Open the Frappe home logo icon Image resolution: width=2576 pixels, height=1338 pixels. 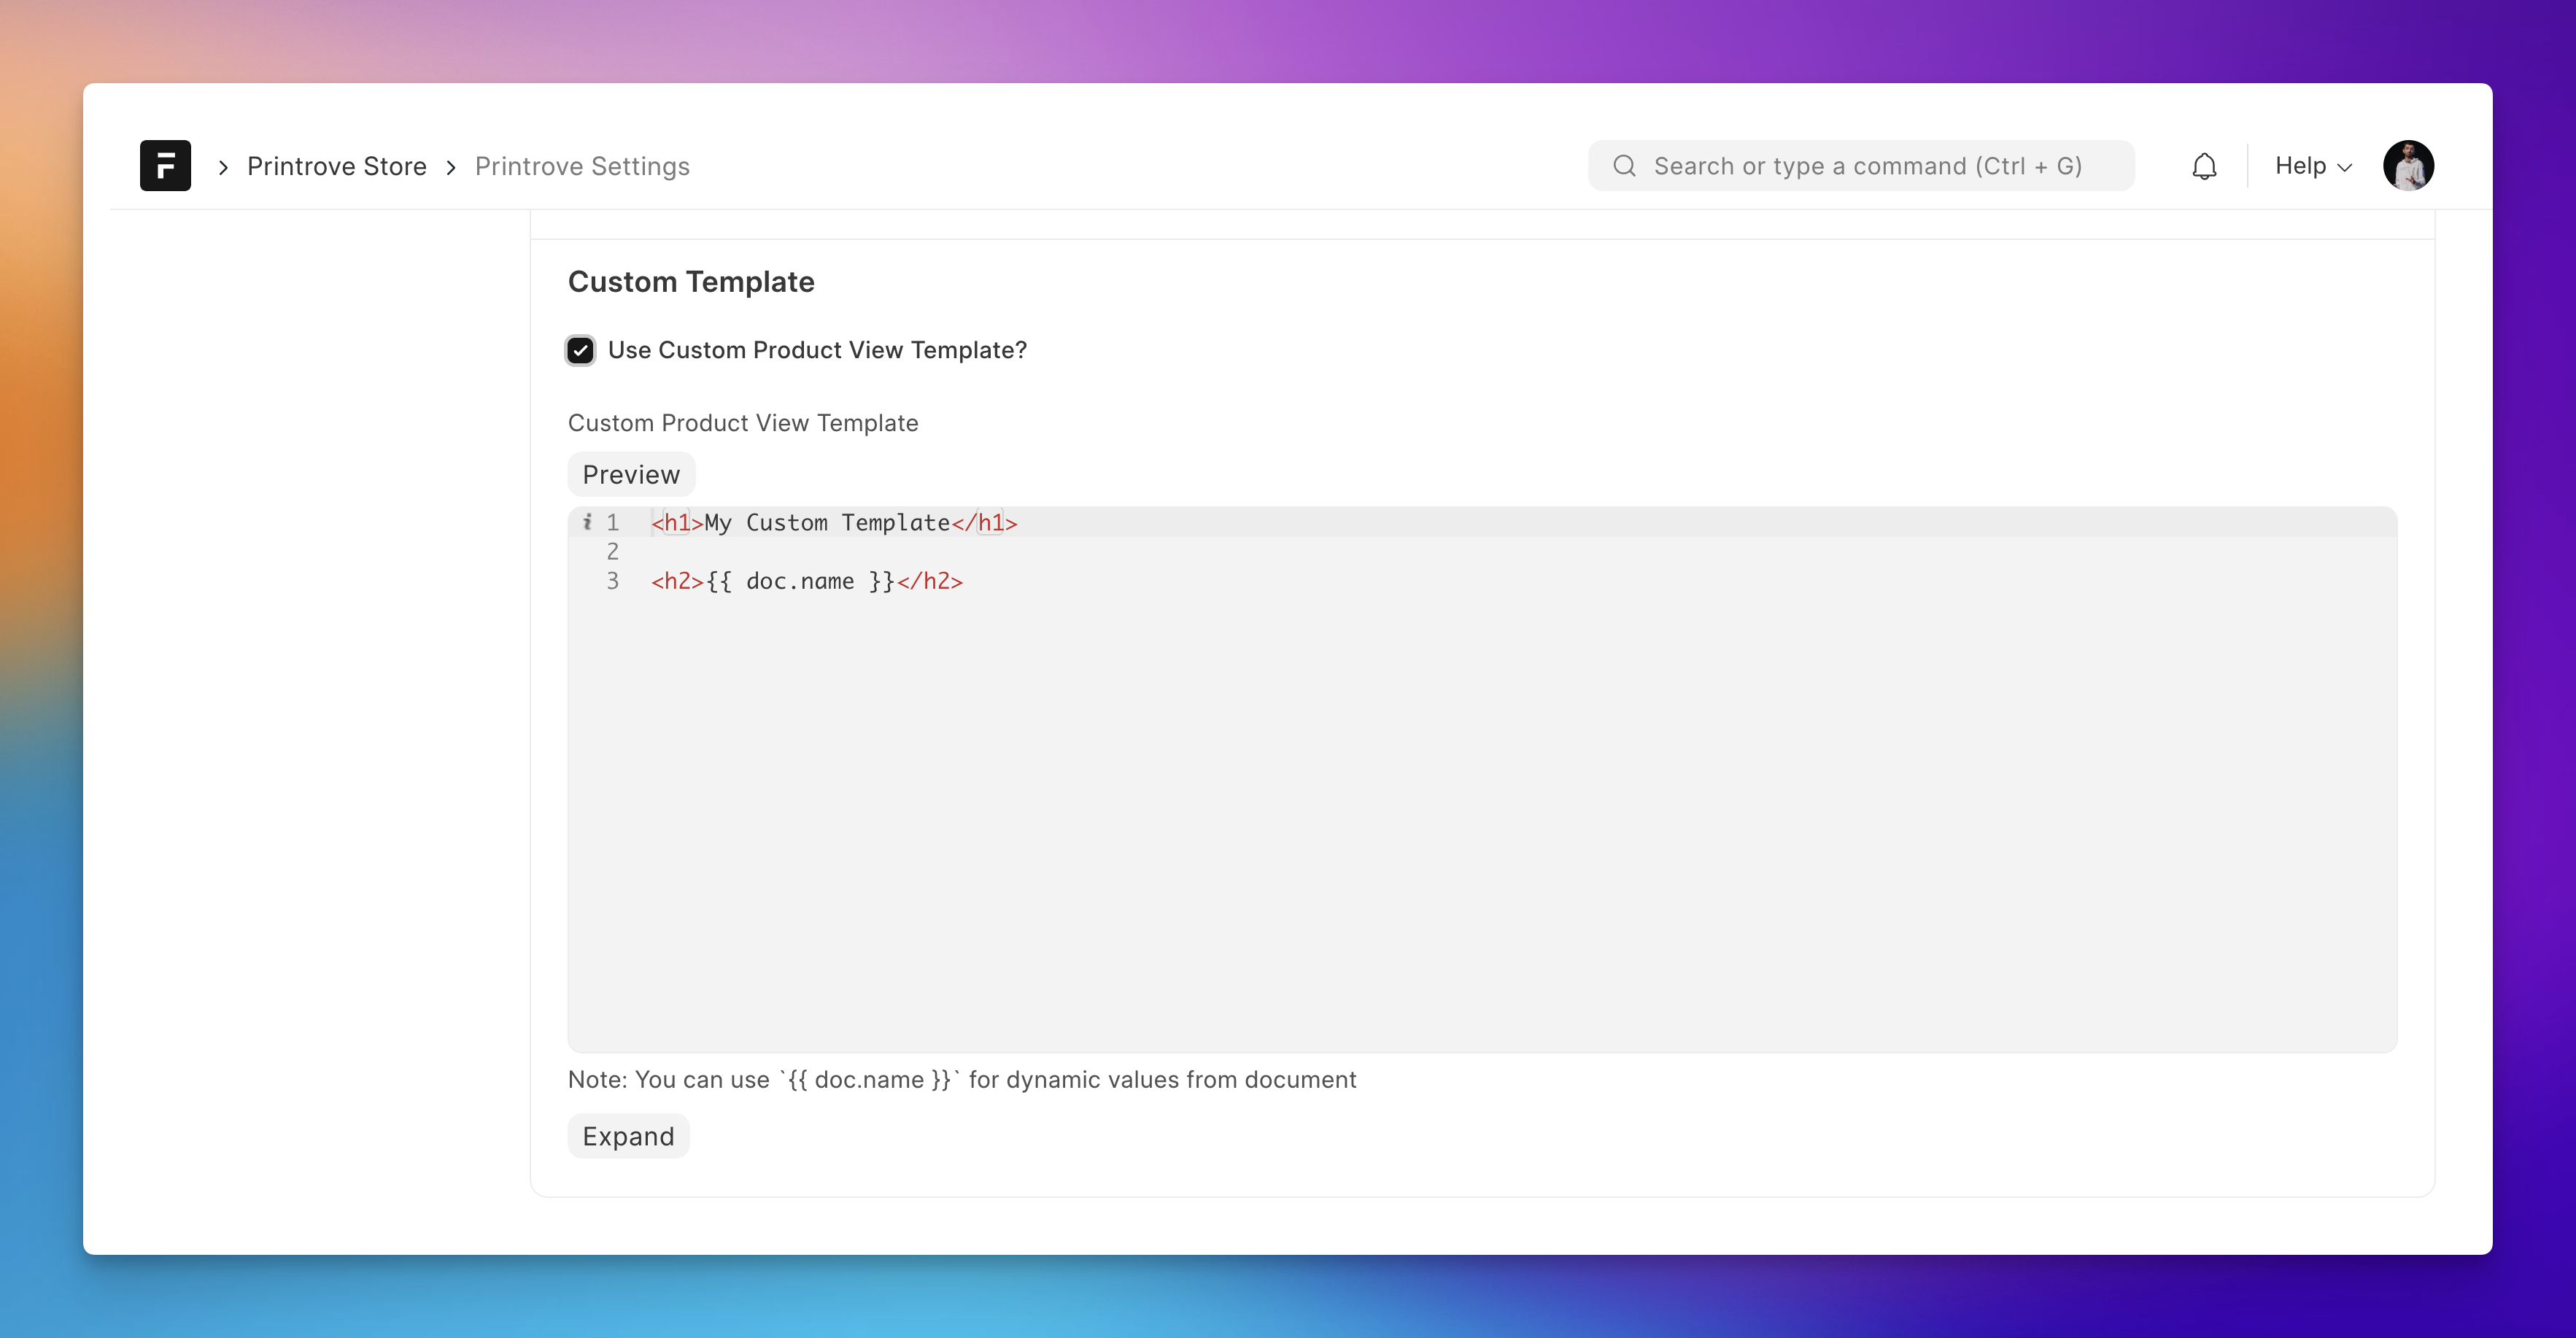click(x=165, y=165)
